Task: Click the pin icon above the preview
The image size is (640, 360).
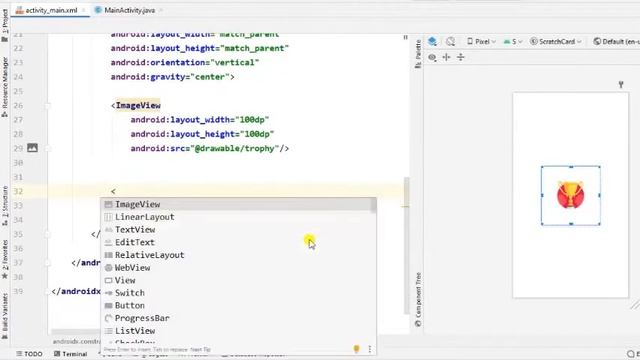Action: coord(621,84)
